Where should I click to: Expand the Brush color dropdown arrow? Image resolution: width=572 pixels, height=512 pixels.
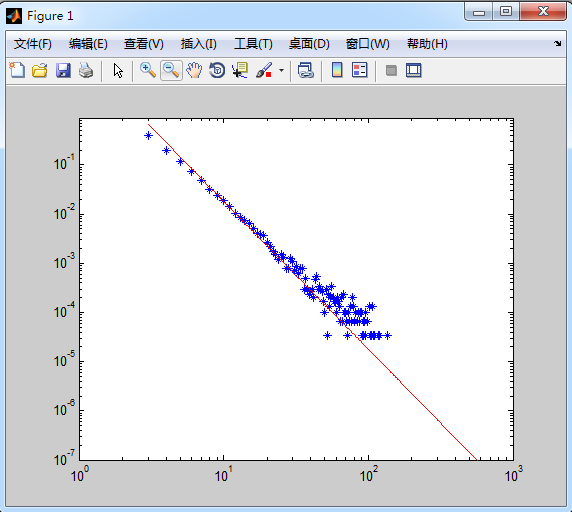click(x=281, y=70)
